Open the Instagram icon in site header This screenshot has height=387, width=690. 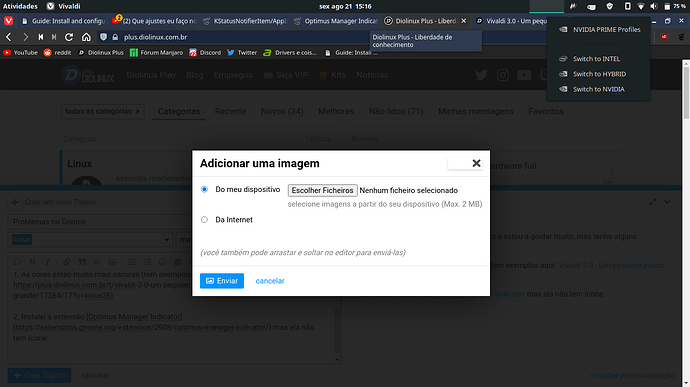pyautogui.click(x=503, y=75)
